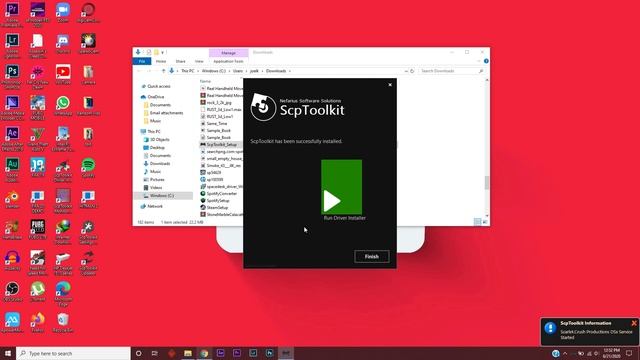
Task: Select Email attachments folder under OneDrive
Action: tap(166, 113)
